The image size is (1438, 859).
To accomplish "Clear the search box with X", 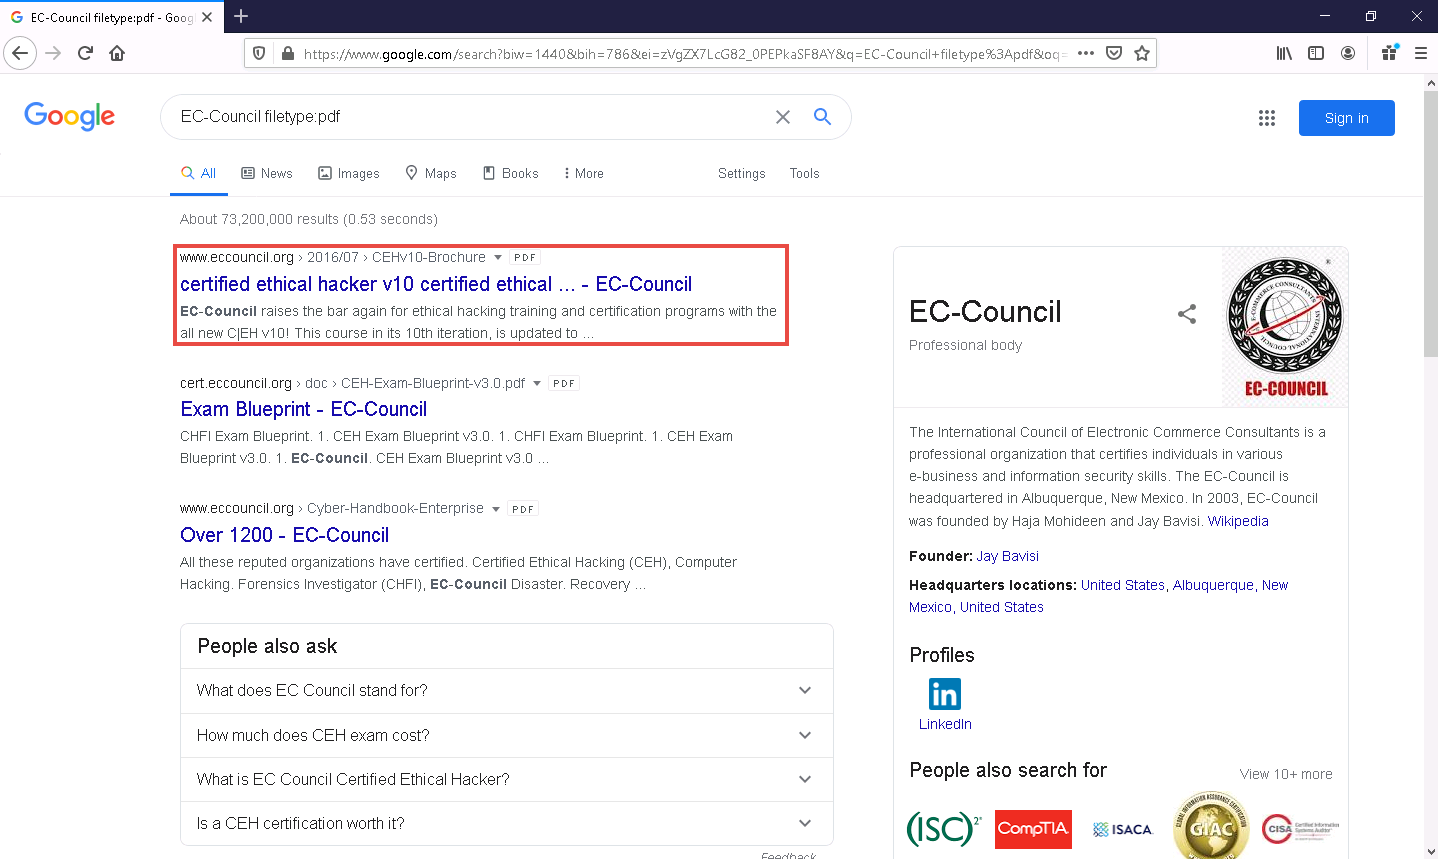I will tap(783, 117).
